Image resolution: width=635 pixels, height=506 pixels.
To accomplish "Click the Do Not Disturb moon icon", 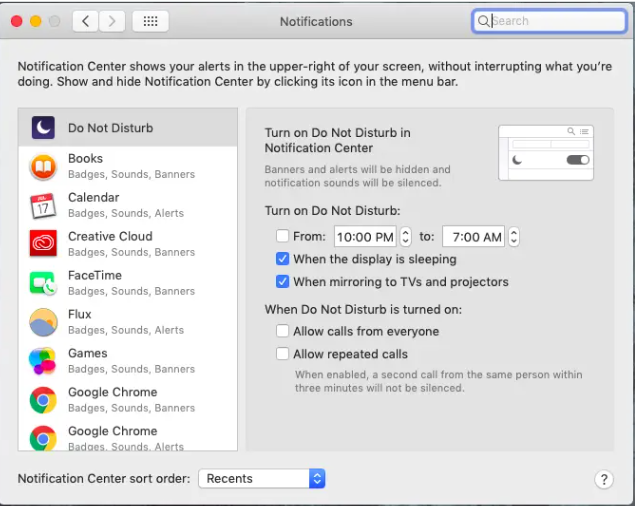I will [43, 128].
